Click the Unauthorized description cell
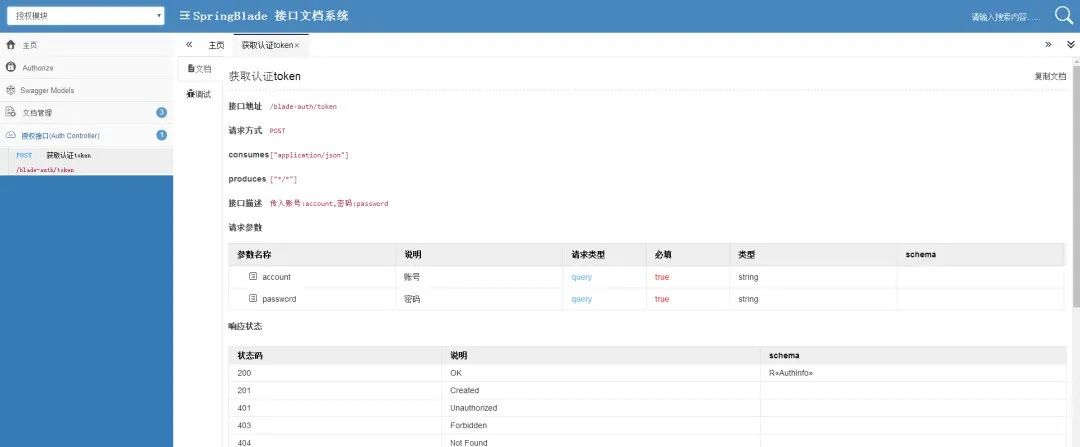This screenshot has width=1080, height=447. [601, 408]
